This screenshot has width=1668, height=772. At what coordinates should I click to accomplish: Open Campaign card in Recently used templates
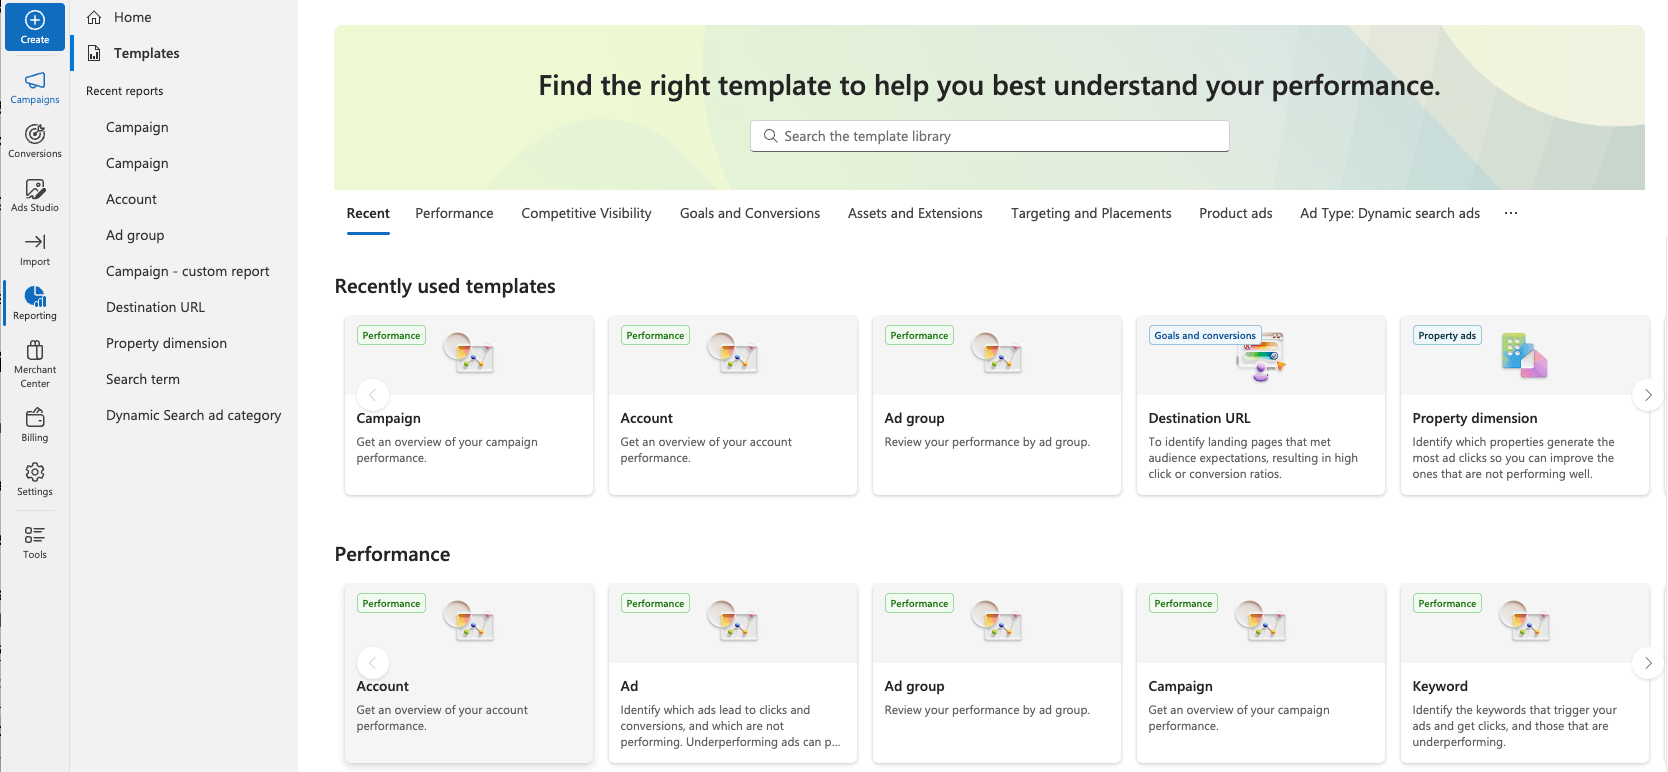[469, 405]
